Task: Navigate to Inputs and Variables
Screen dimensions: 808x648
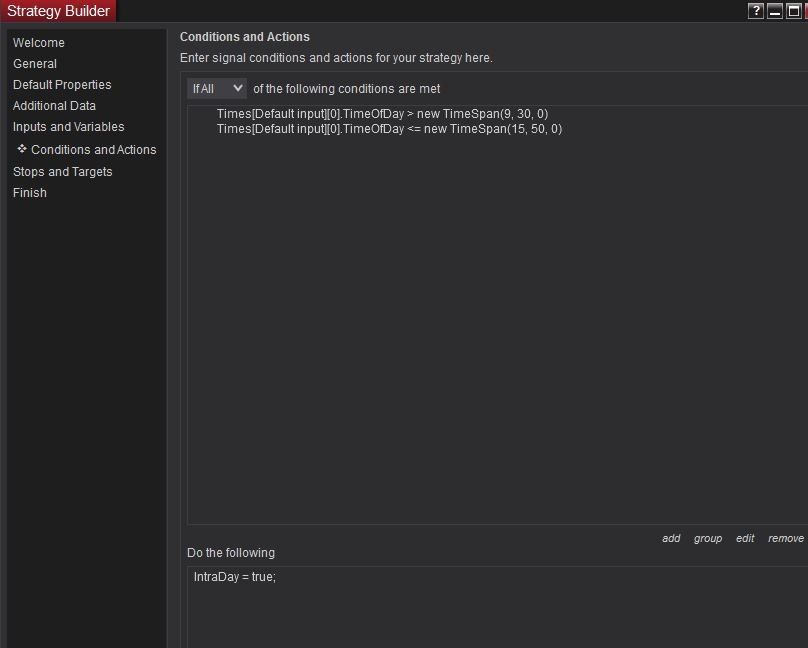Action: click(69, 127)
